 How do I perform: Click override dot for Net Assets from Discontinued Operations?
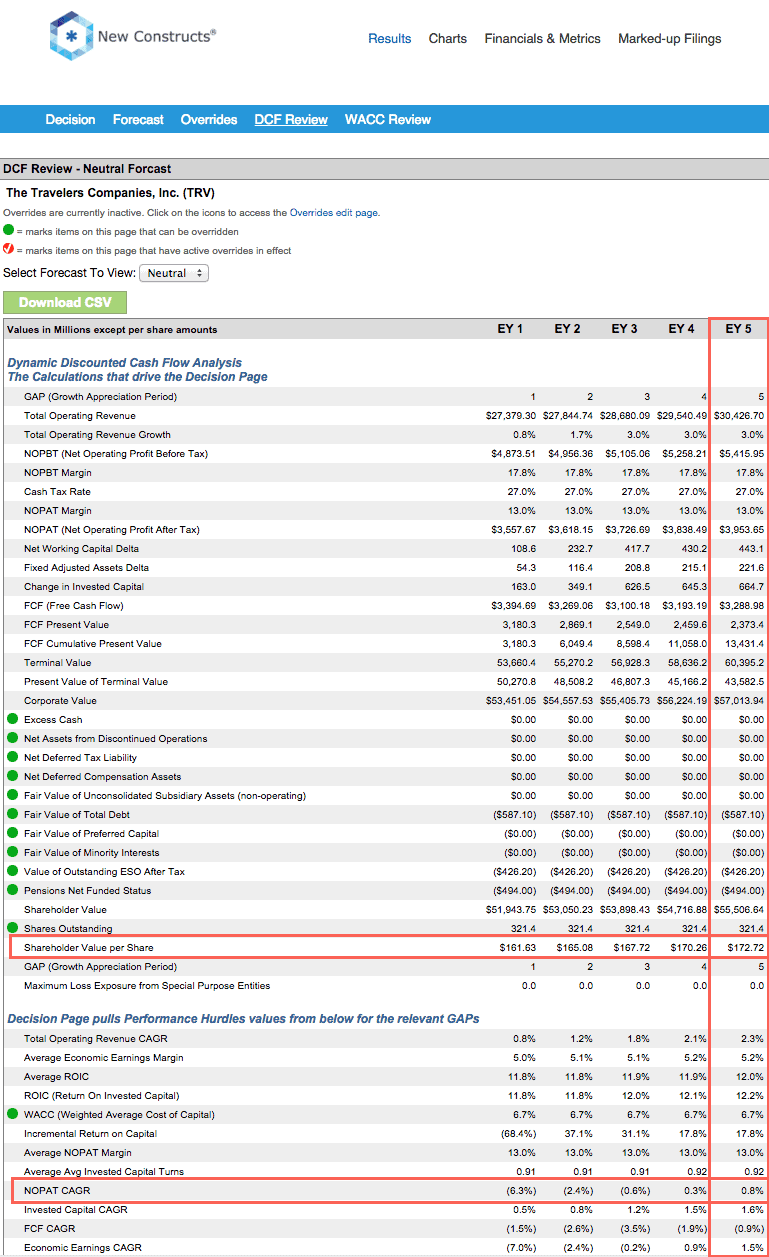pos(12,738)
